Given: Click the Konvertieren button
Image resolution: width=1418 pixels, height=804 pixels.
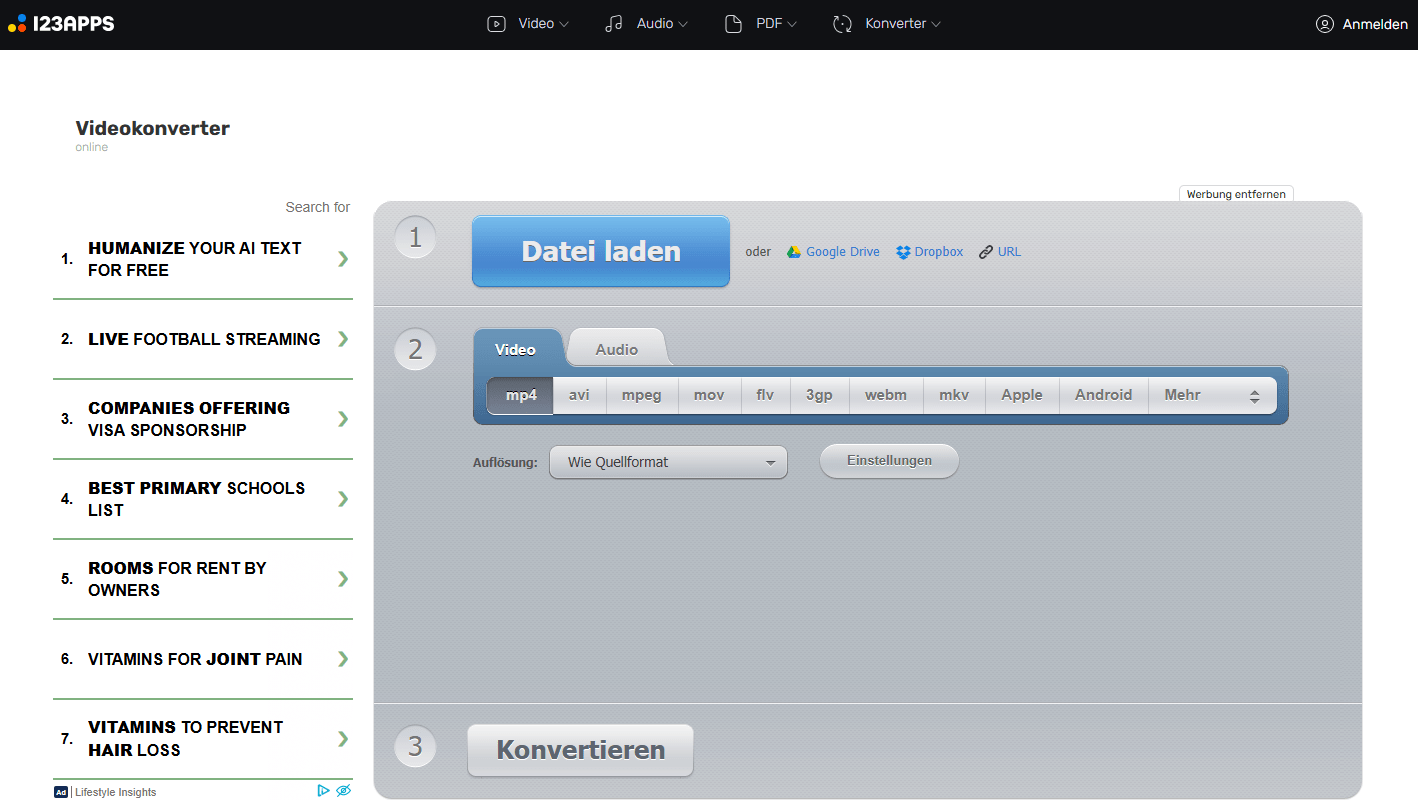Looking at the screenshot, I should pyautogui.click(x=580, y=750).
